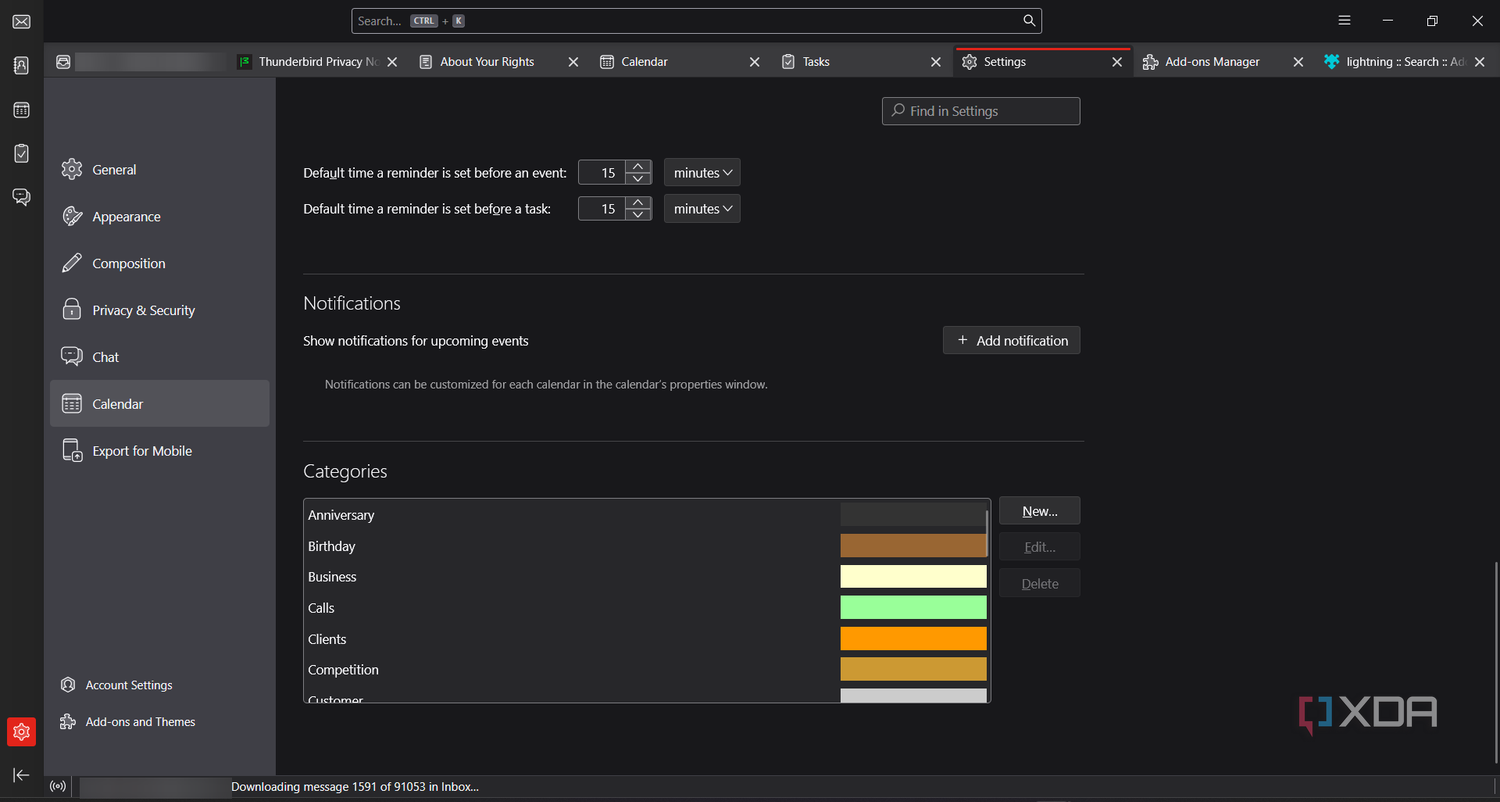
Task: Click the settings page vertical scrollbar
Action: (x=1496, y=662)
